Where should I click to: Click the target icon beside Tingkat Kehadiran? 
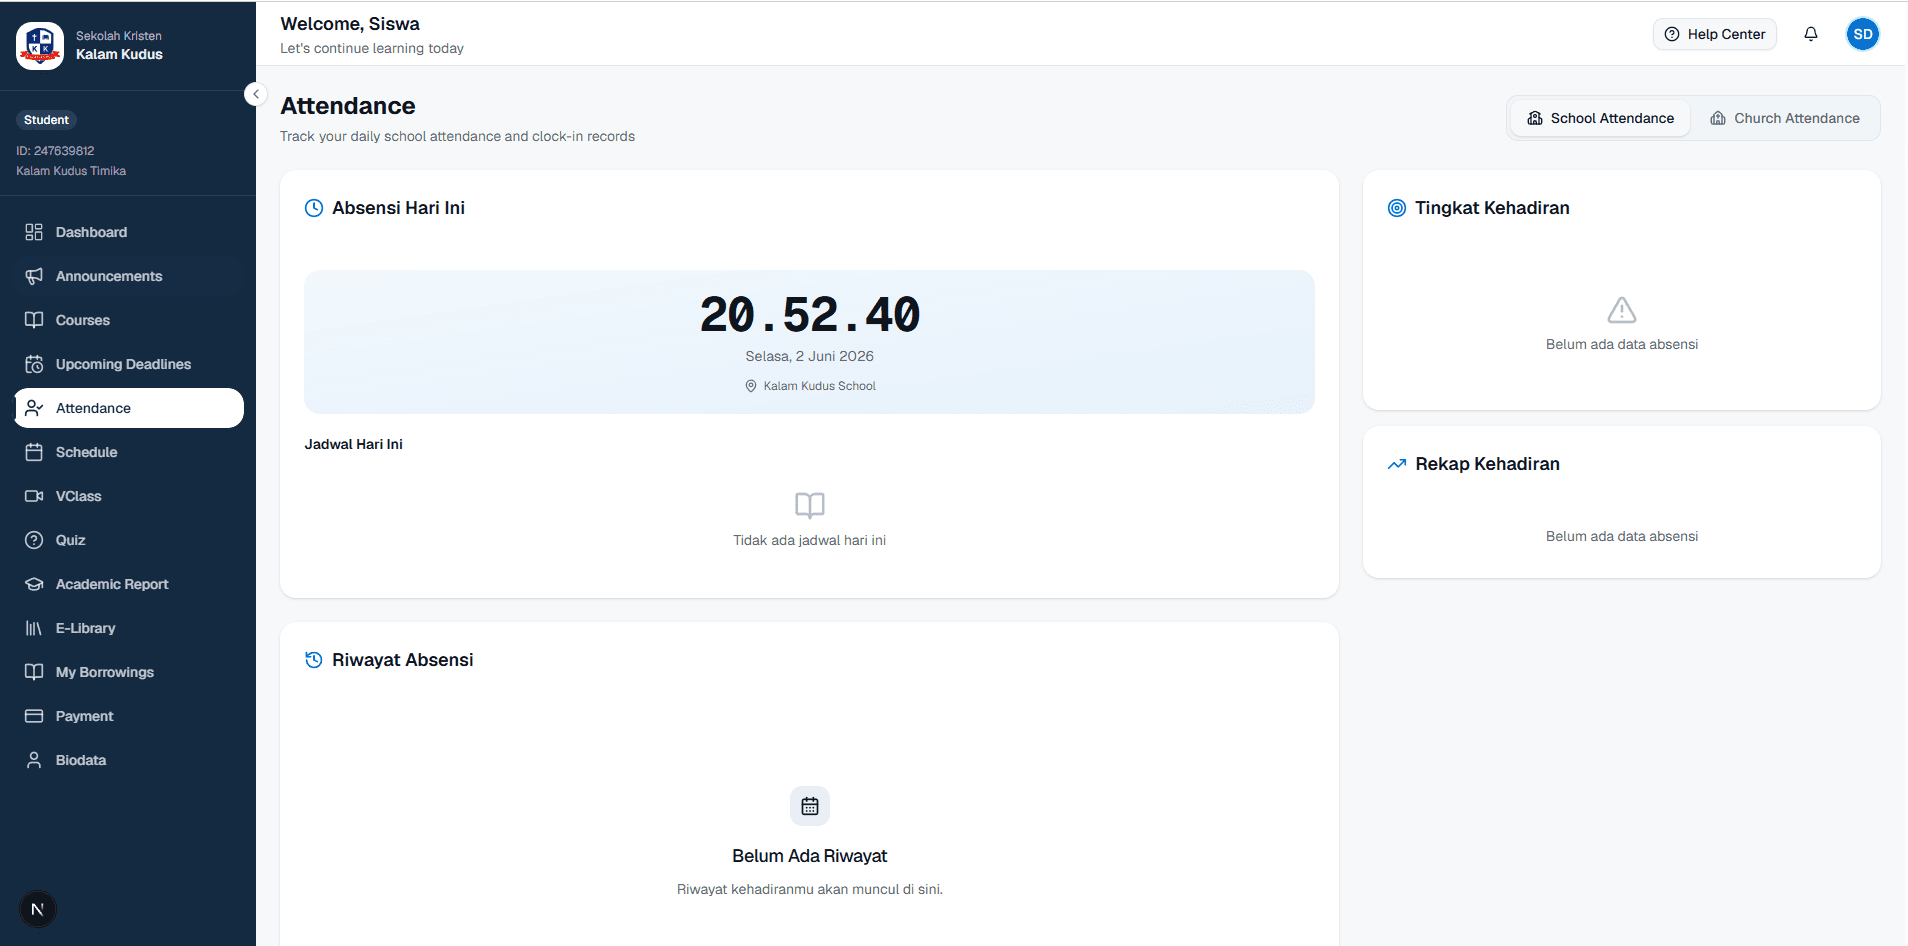click(1397, 208)
